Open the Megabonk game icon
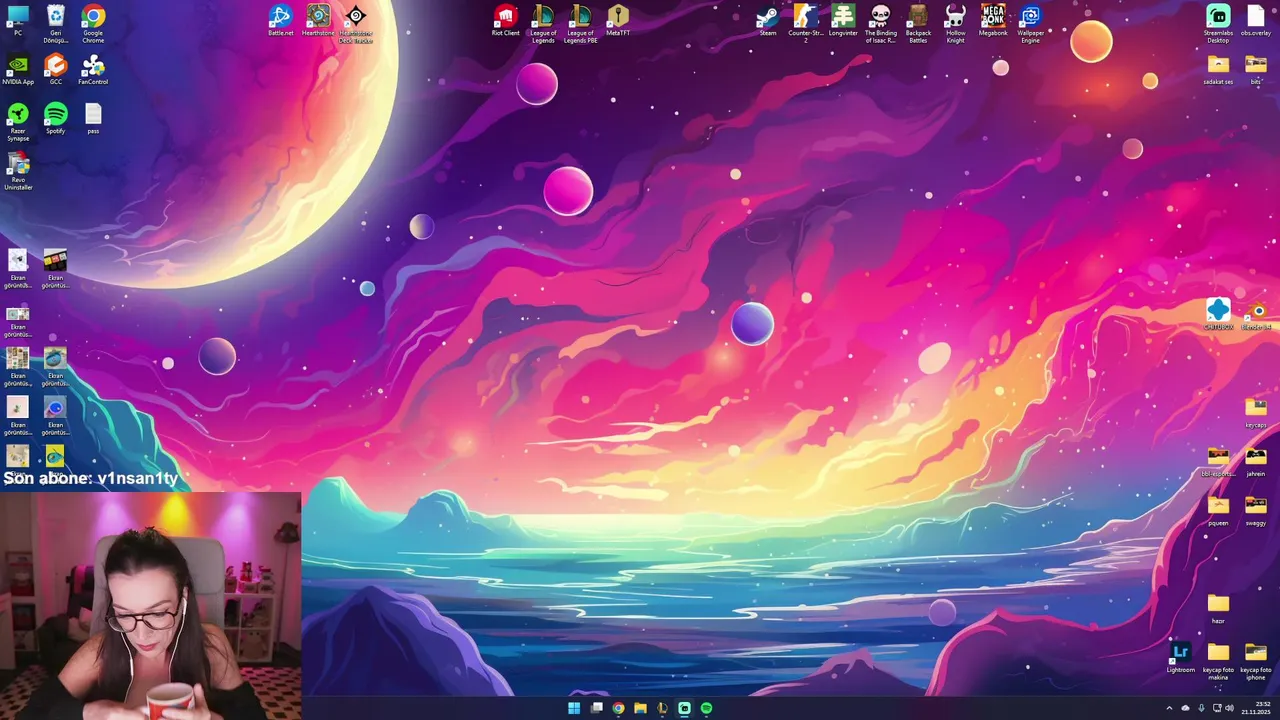1280x720 pixels. [x=993, y=20]
